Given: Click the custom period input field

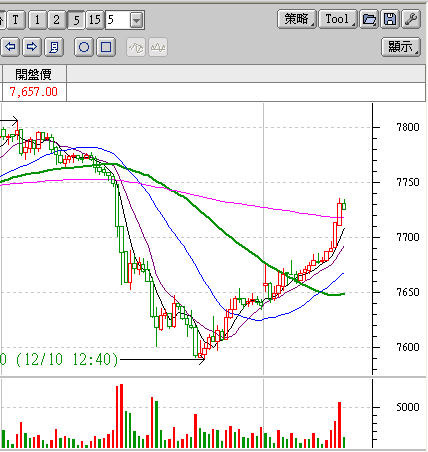Looking at the screenshot, I should coord(118,20).
